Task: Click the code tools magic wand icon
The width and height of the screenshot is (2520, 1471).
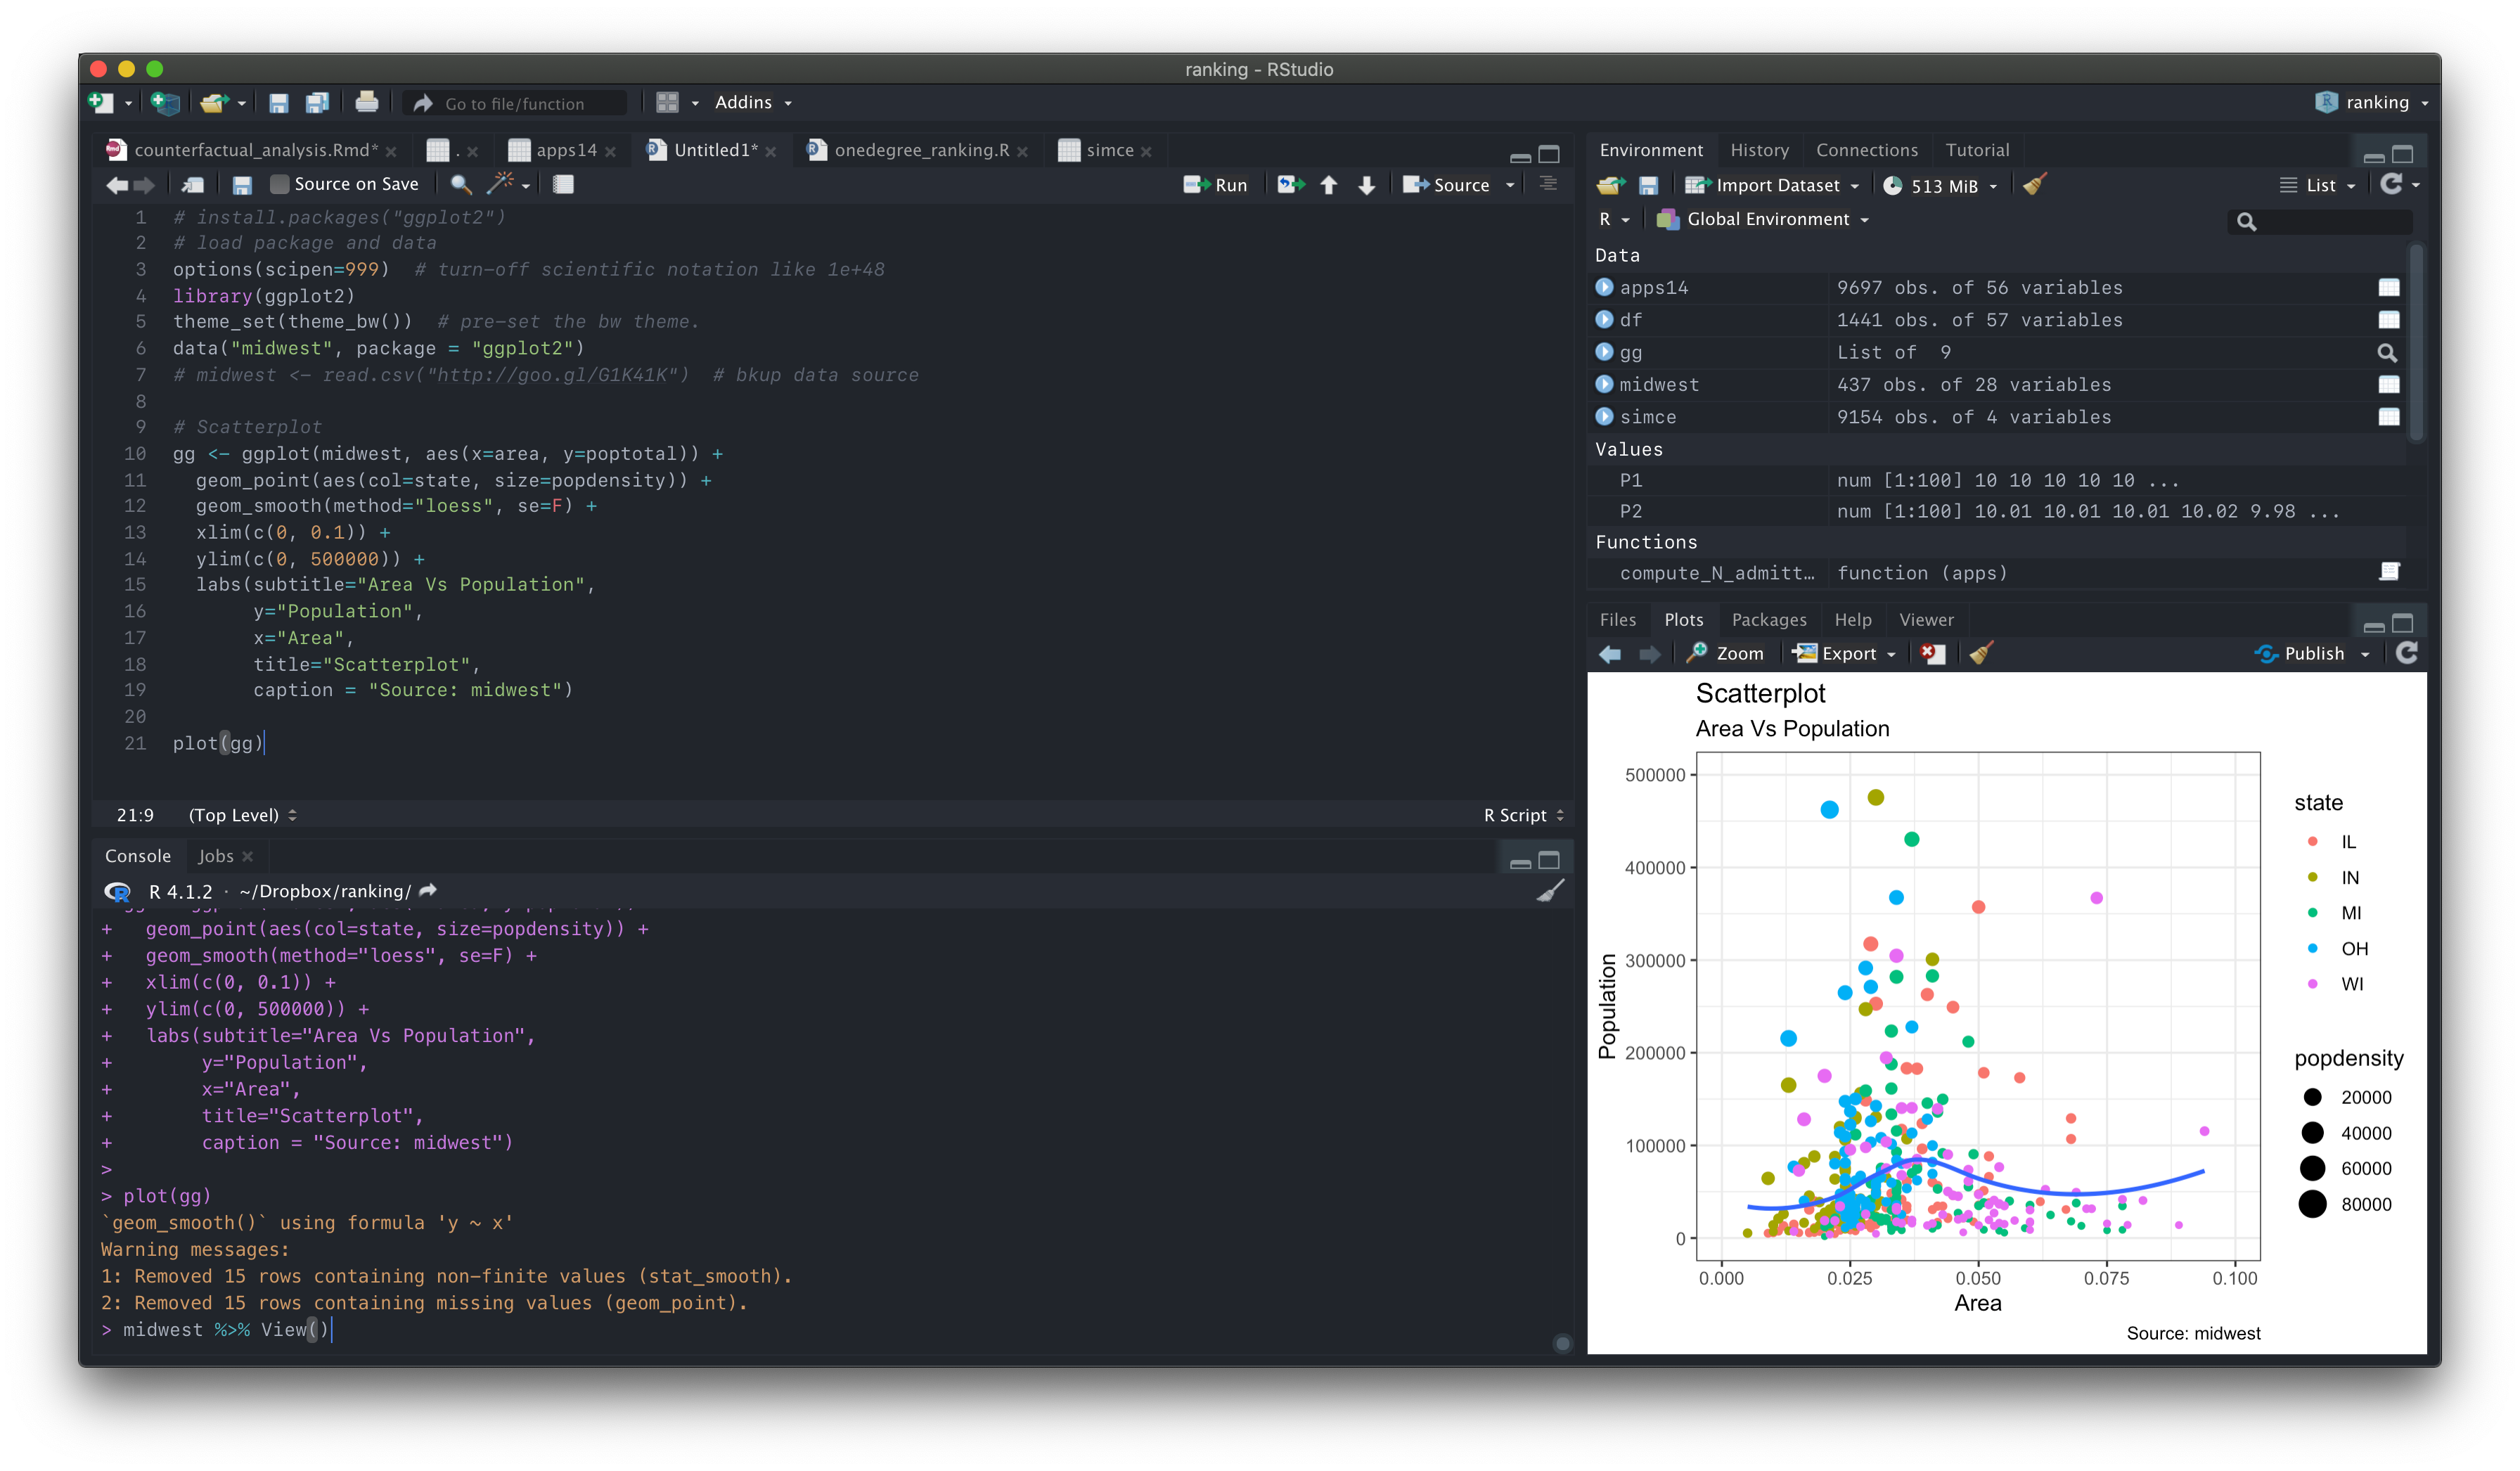Action: click(x=500, y=184)
